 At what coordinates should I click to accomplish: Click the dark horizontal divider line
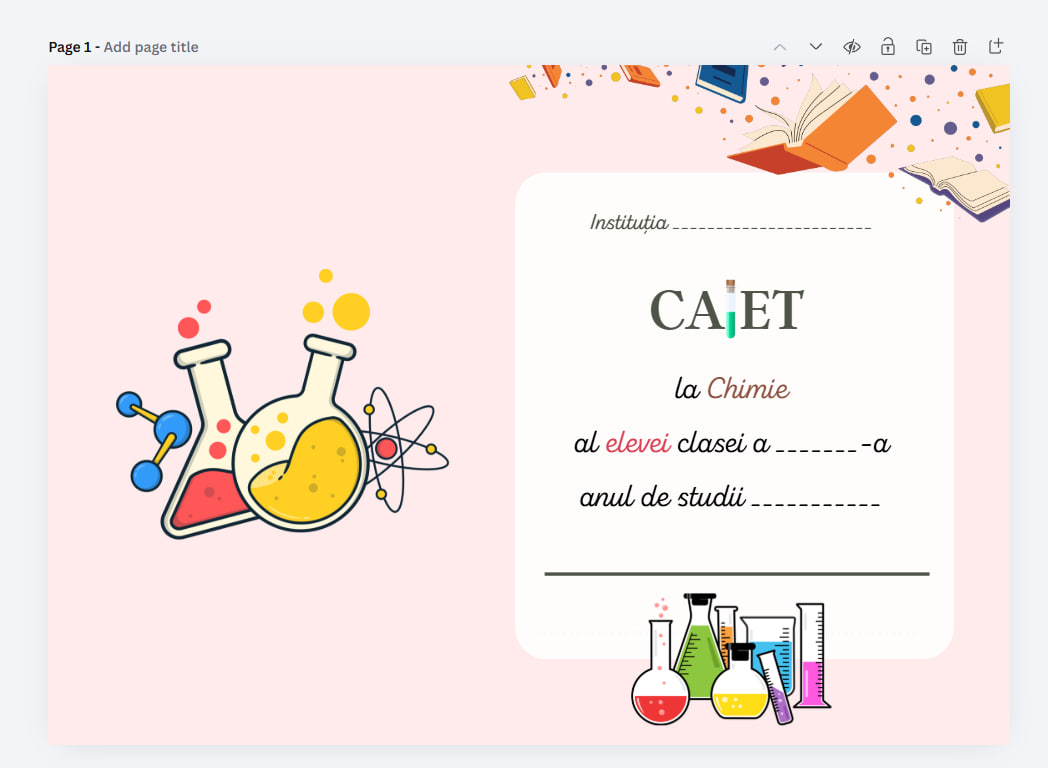(x=736, y=574)
